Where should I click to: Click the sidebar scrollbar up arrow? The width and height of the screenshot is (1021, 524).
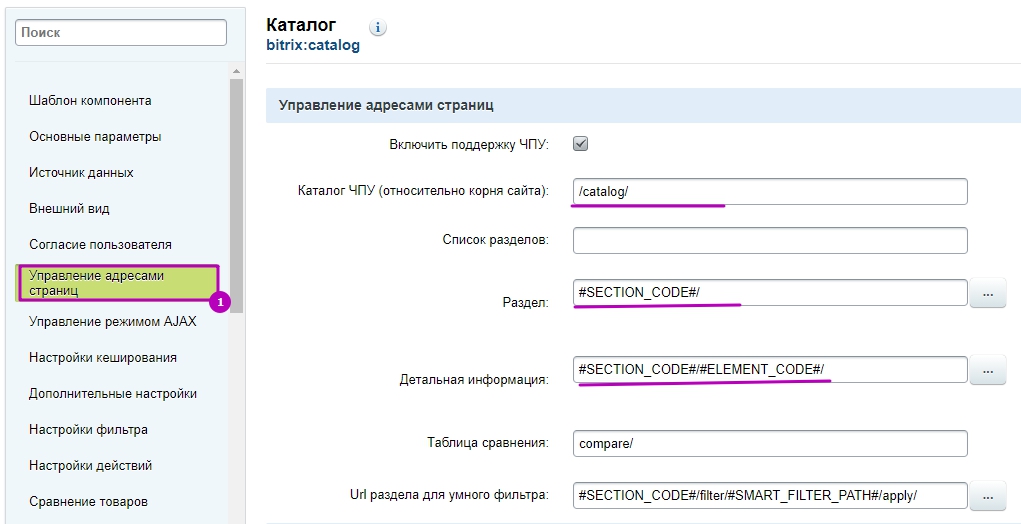236,71
